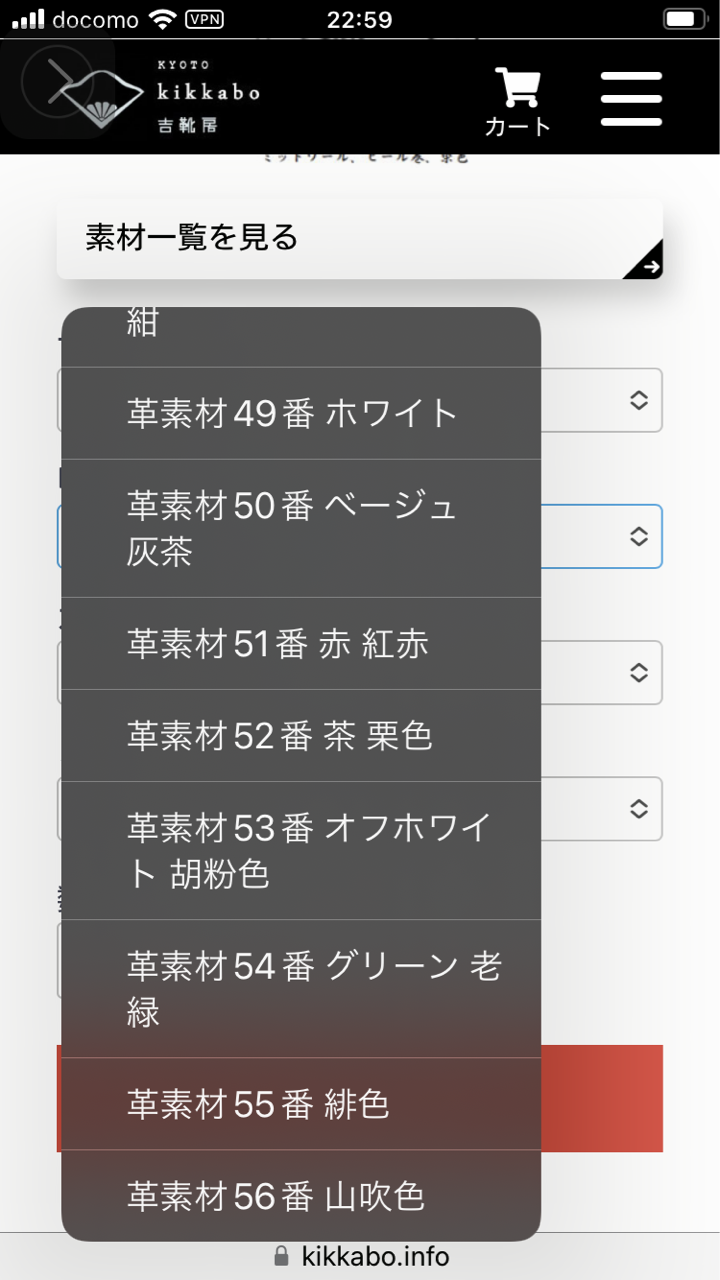
Task: Click the highlighted active dropdown's arrows
Action: click(x=639, y=537)
